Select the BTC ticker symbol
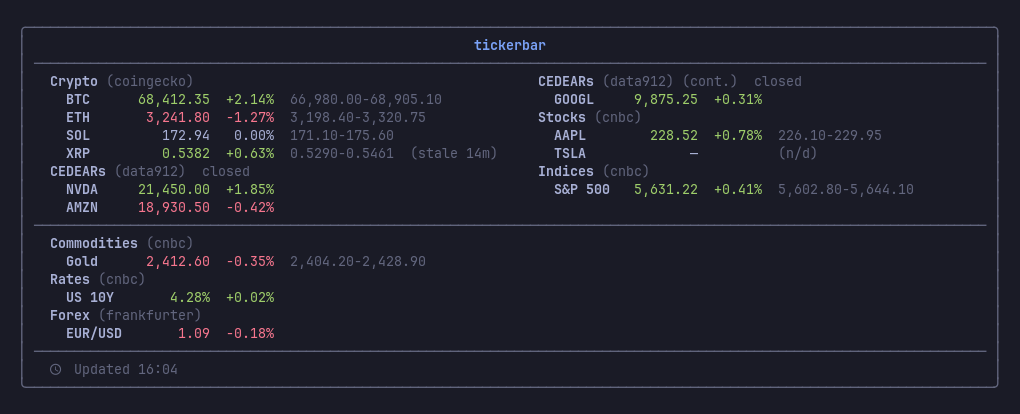Viewport: 1020px width, 414px height. click(78, 100)
